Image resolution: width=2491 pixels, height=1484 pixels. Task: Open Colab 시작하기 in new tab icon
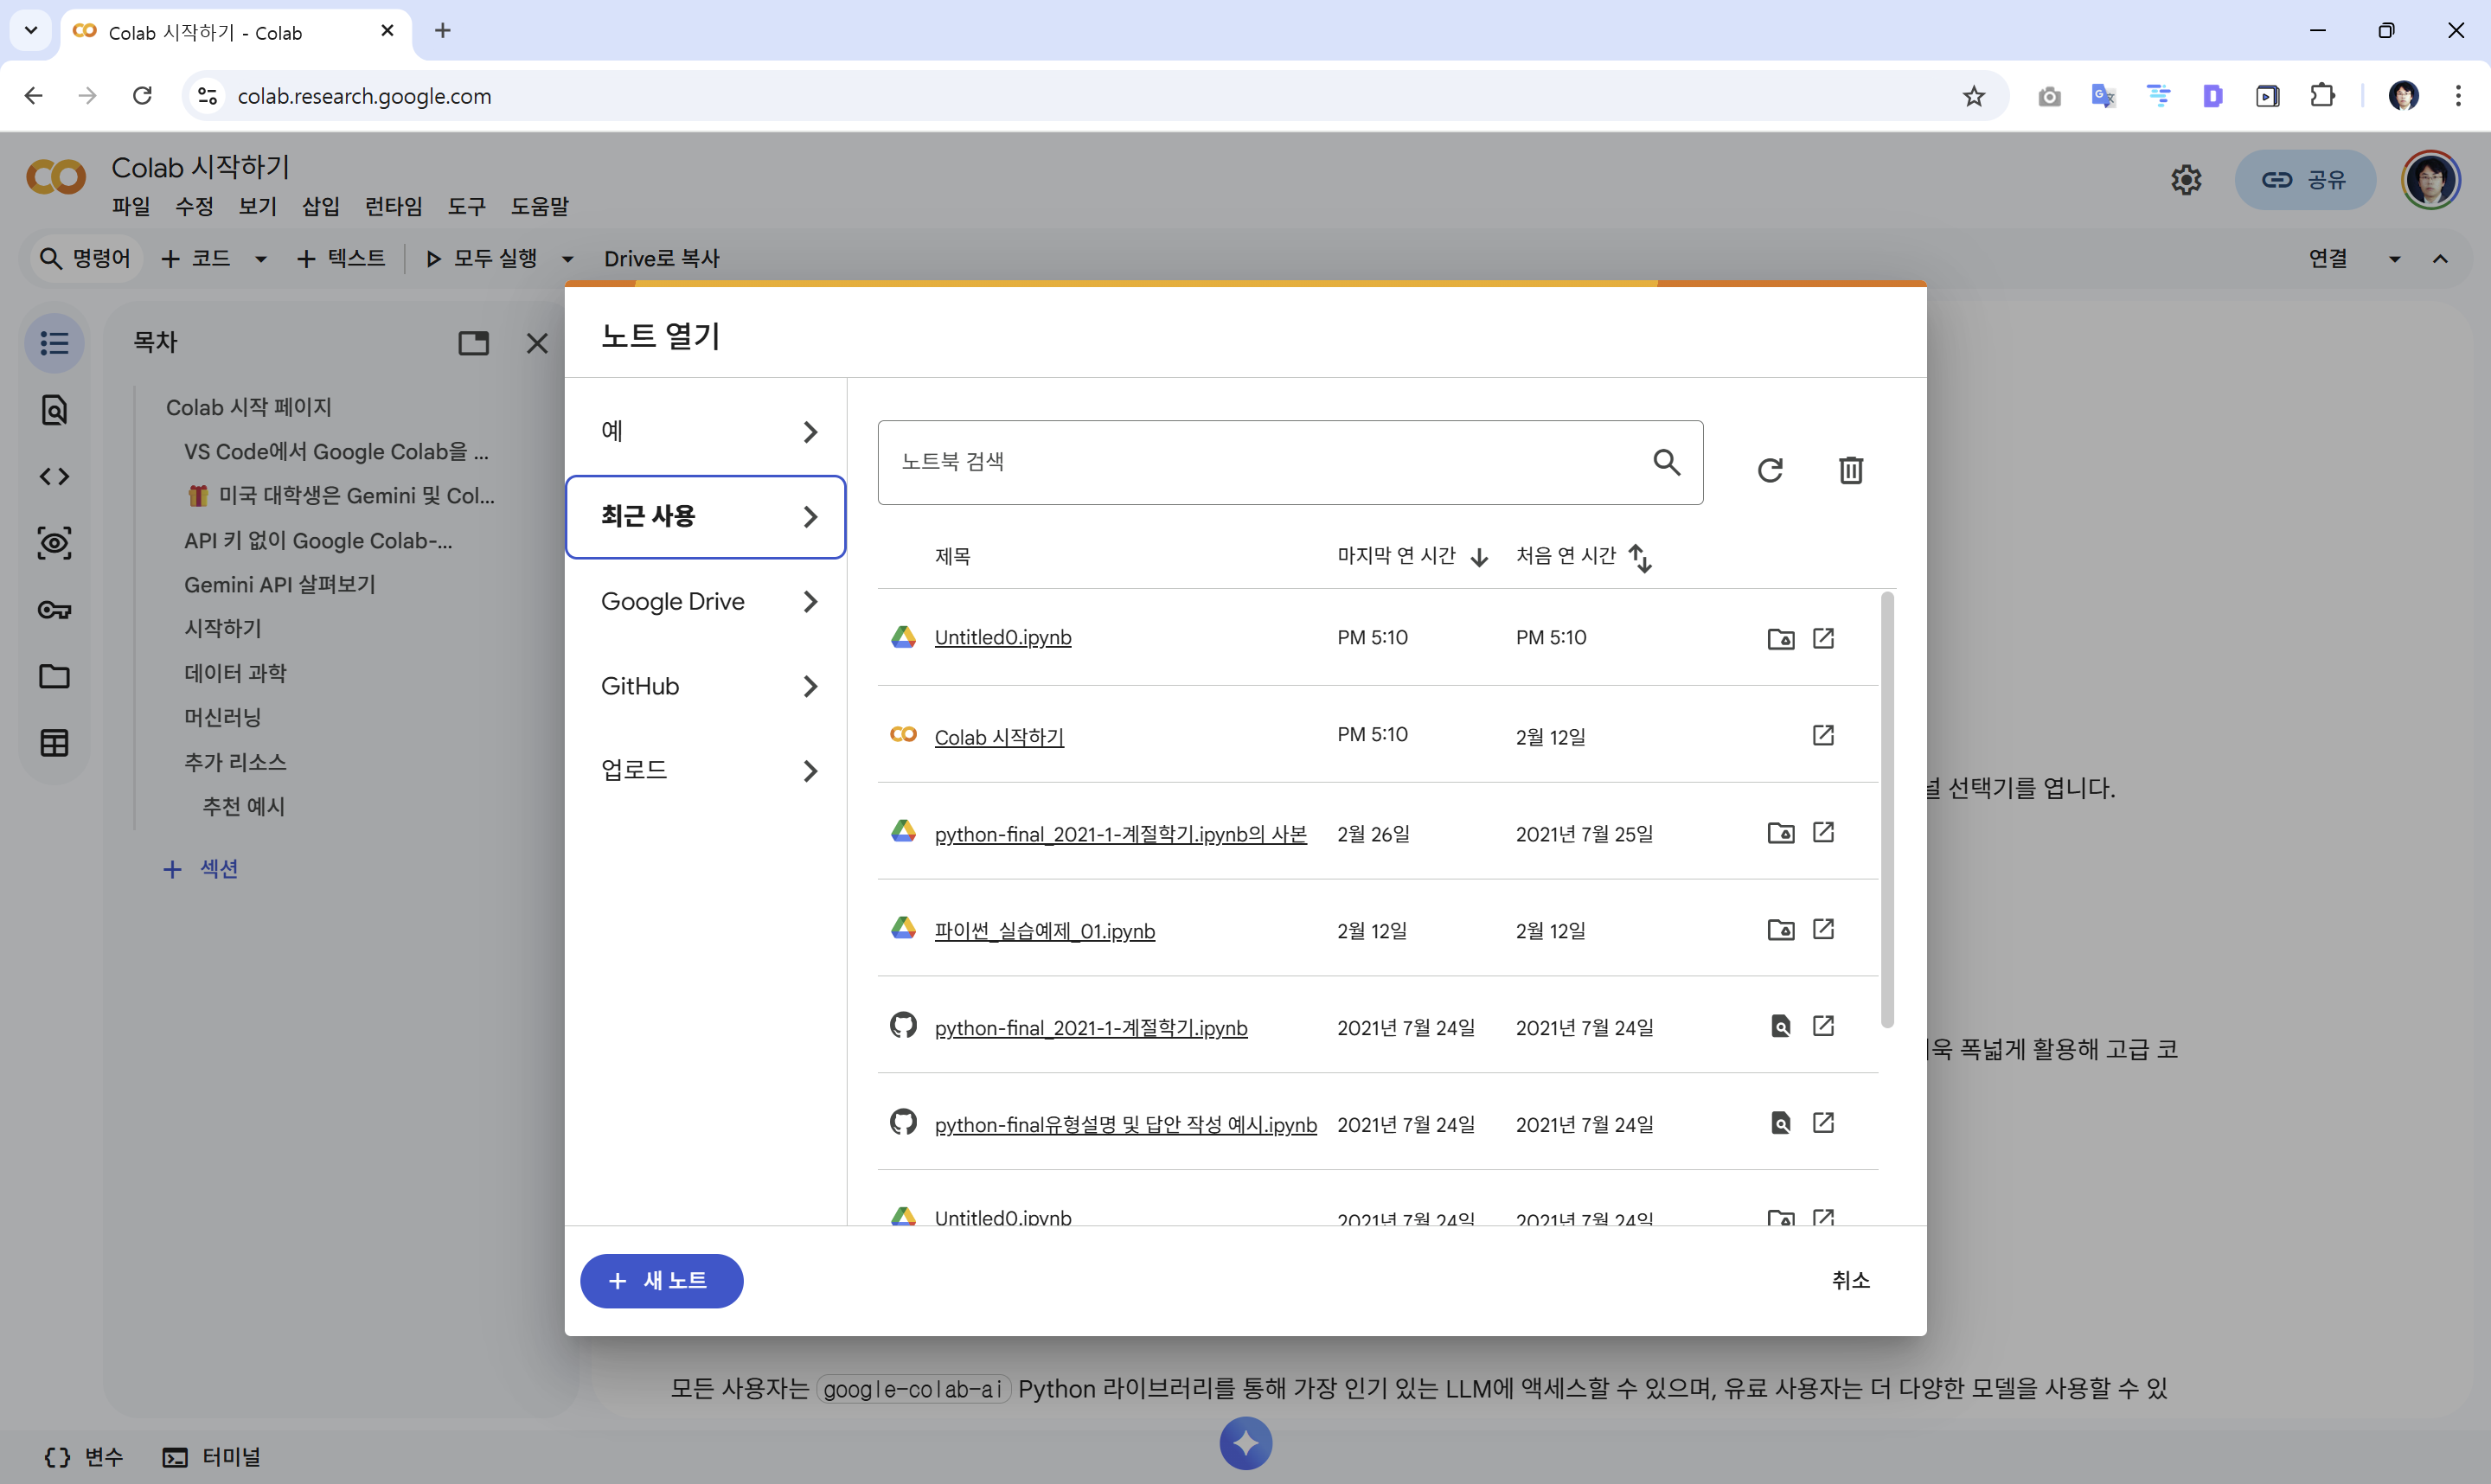click(1823, 736)
